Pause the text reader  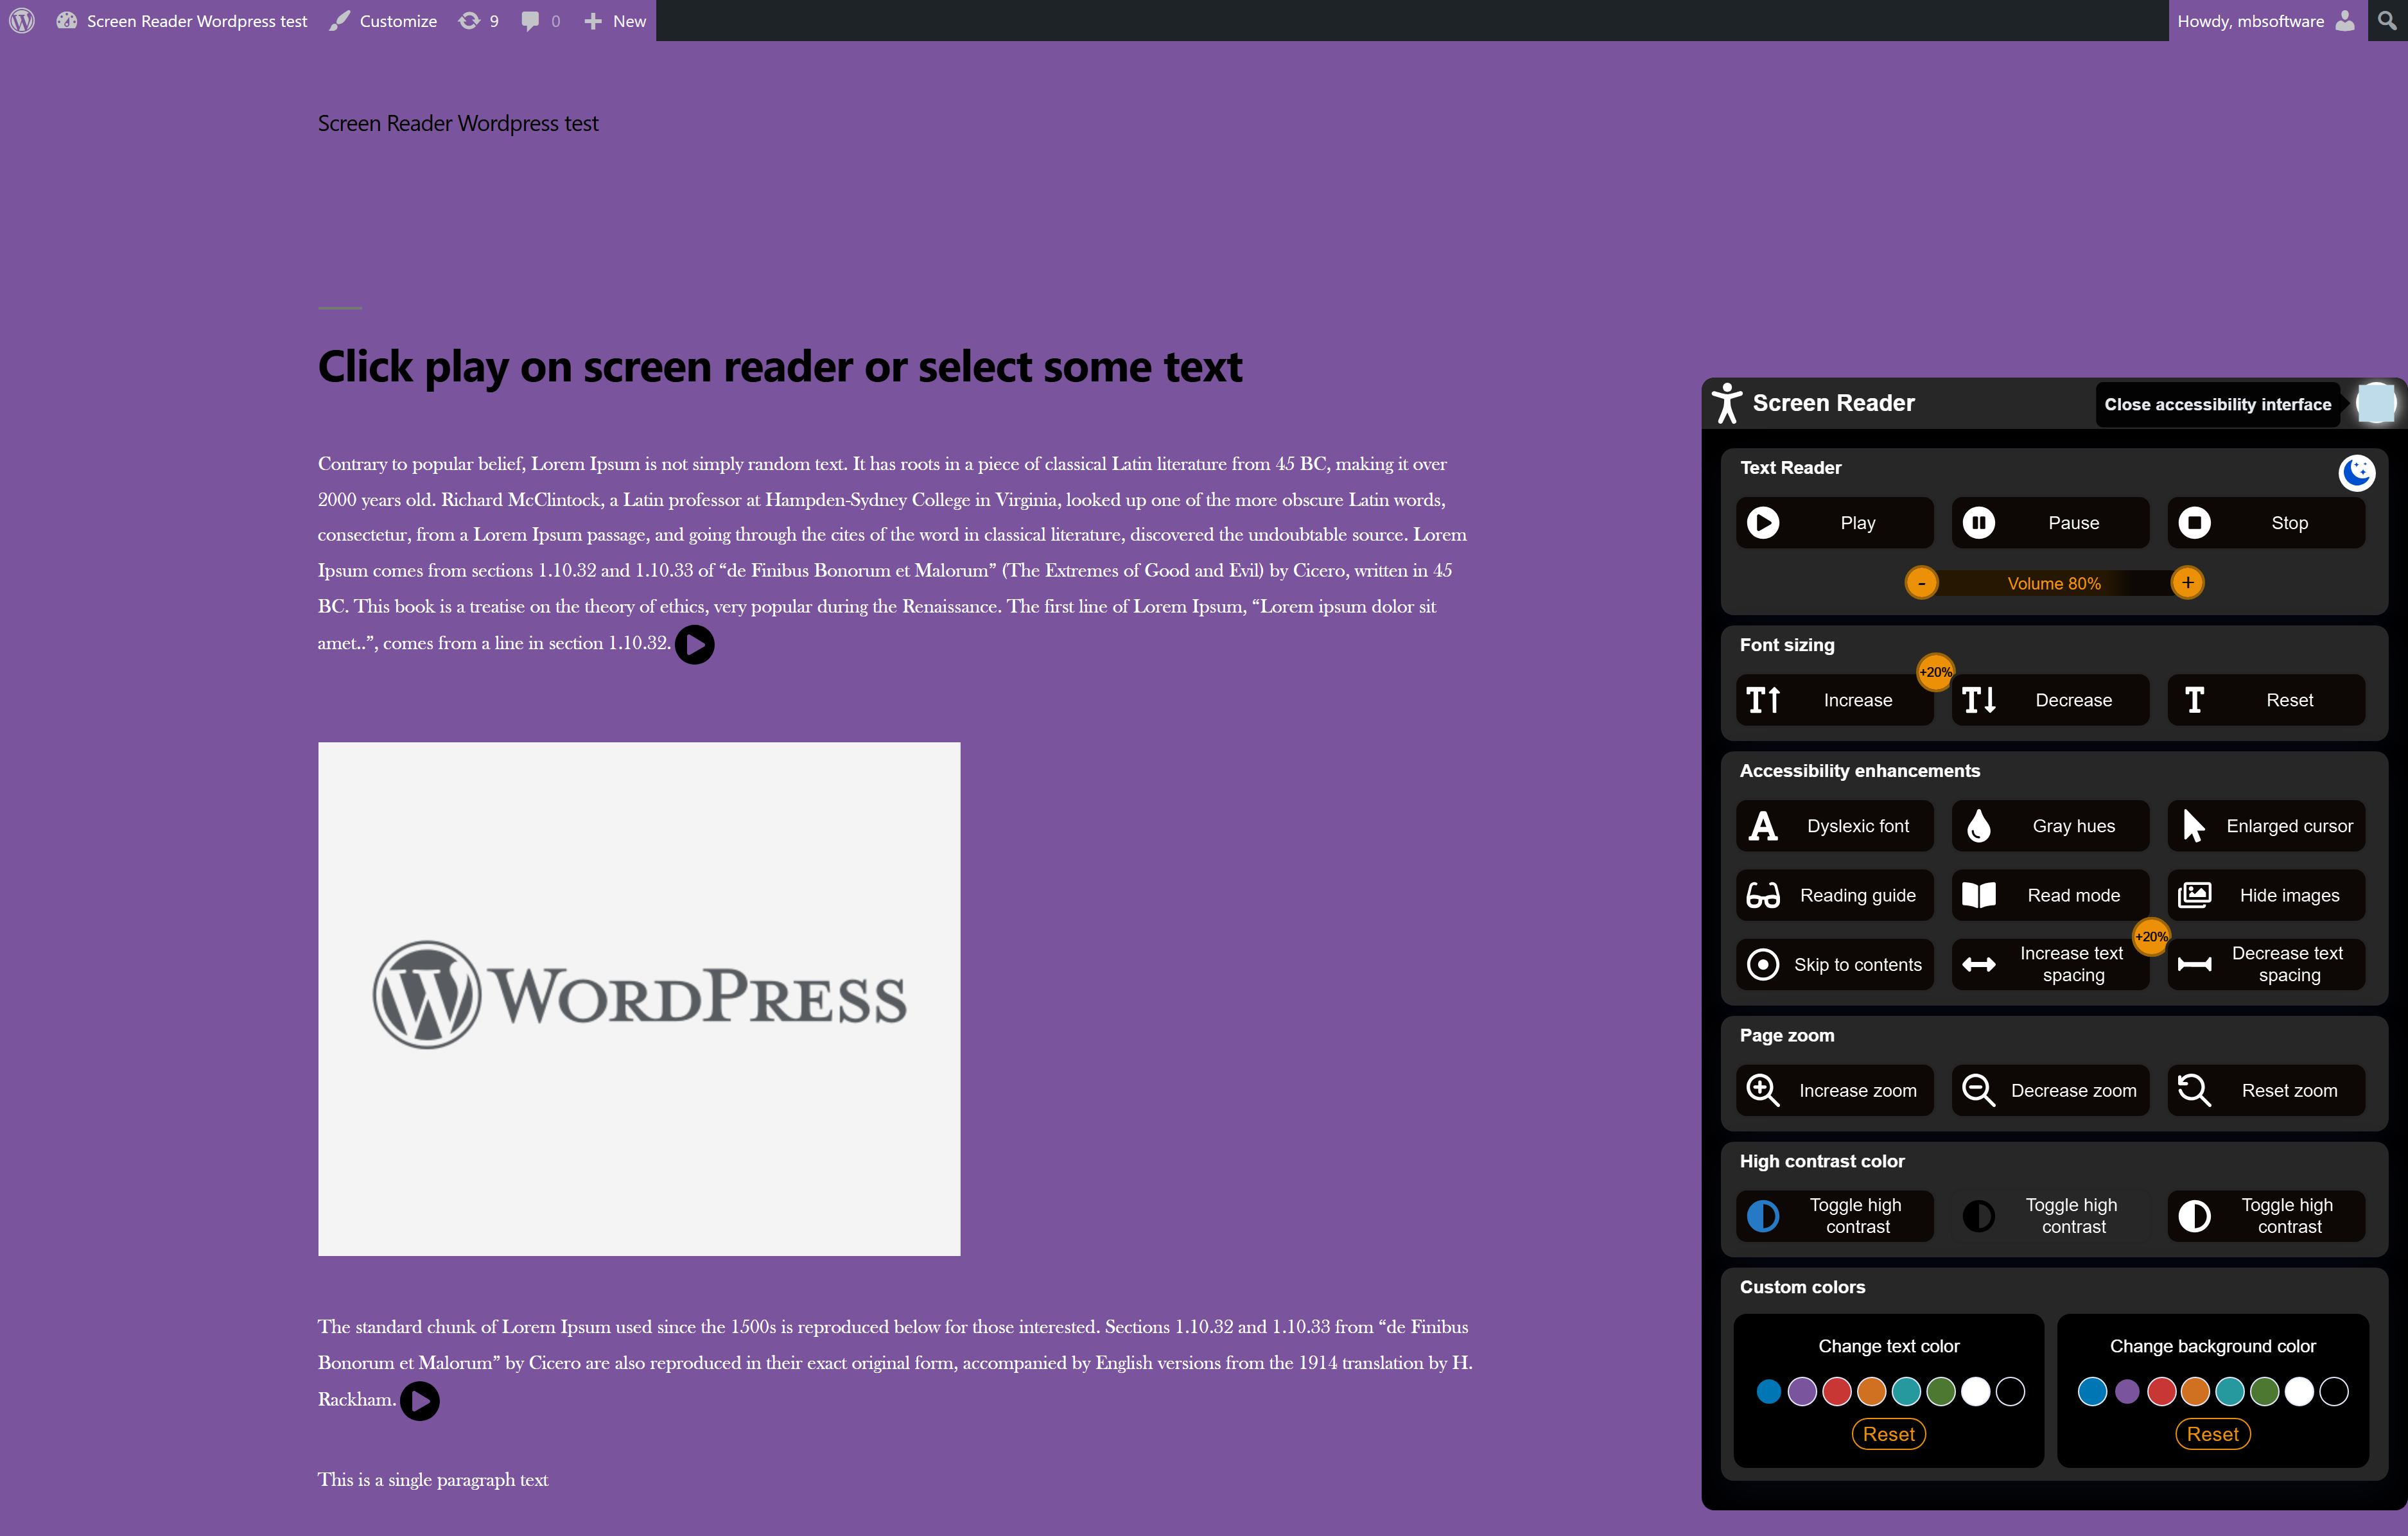tap(2049, 523)
